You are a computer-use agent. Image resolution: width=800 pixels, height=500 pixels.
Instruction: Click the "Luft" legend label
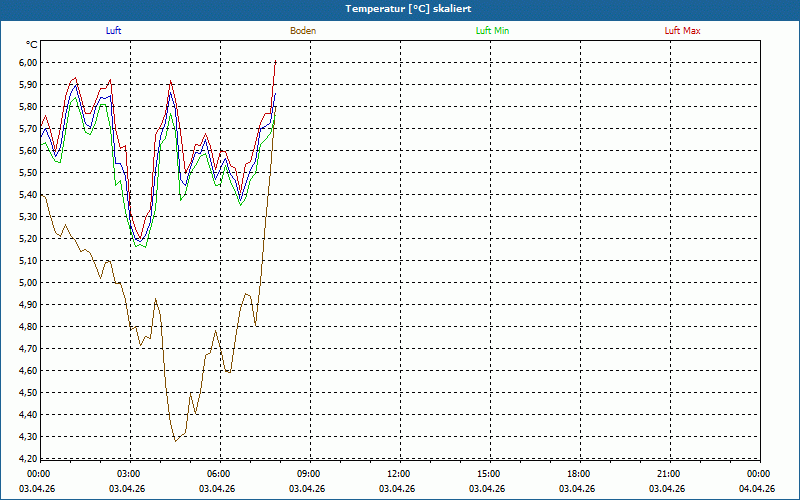pyautogui.click(x=113, y=31)
